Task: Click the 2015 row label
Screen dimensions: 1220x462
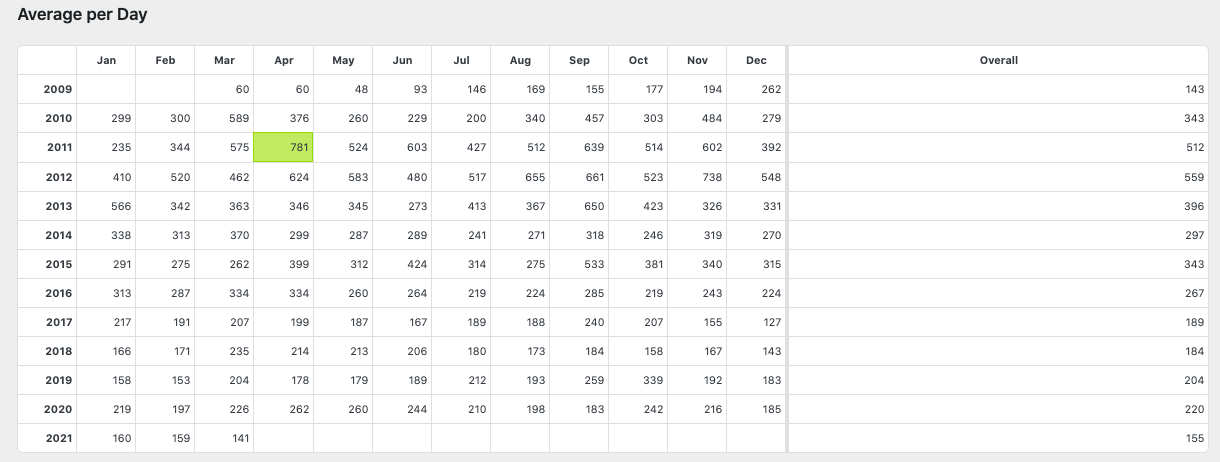Action: (58, 264)
